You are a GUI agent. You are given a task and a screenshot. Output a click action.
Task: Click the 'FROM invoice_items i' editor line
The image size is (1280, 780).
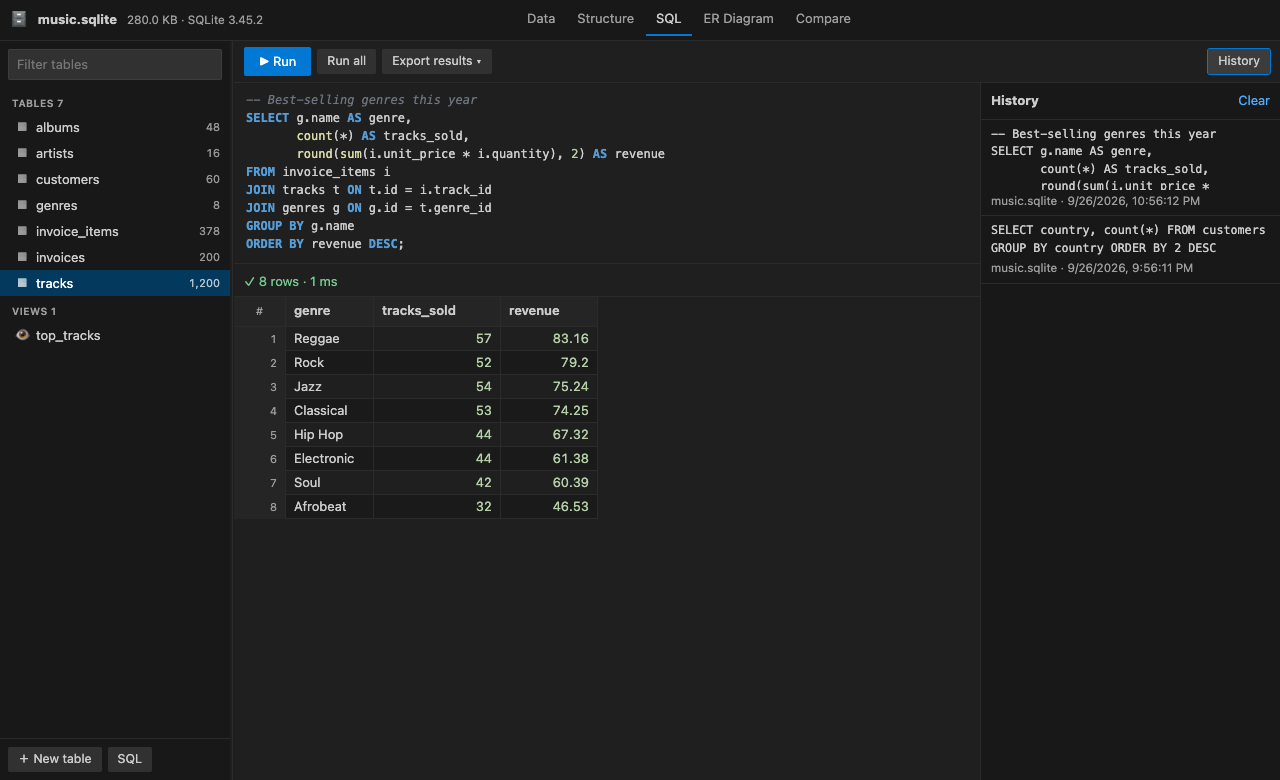pyautogui.click(x=318, y=172)
